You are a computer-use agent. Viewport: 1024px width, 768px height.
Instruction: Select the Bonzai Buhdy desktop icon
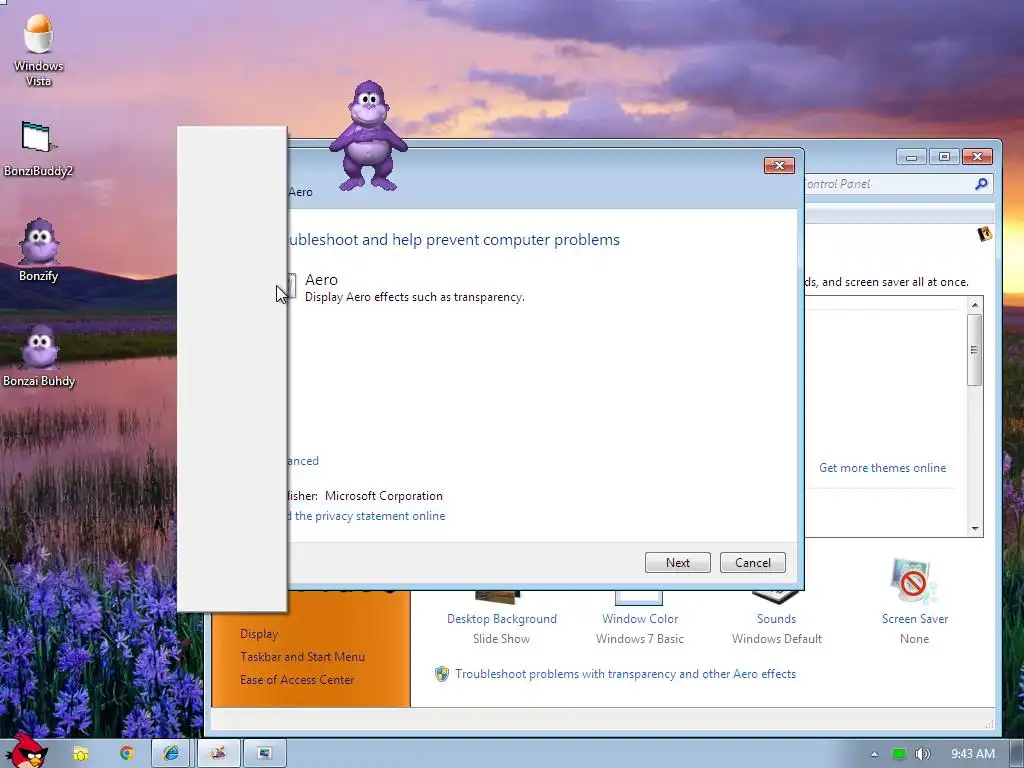click(x=39, y=355)
